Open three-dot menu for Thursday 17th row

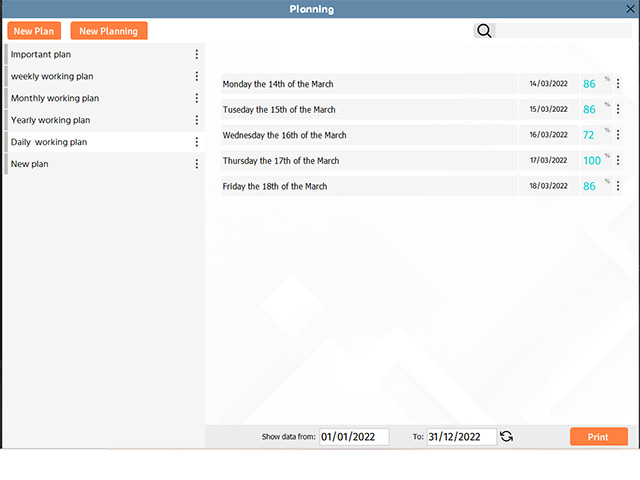(618, 160)
